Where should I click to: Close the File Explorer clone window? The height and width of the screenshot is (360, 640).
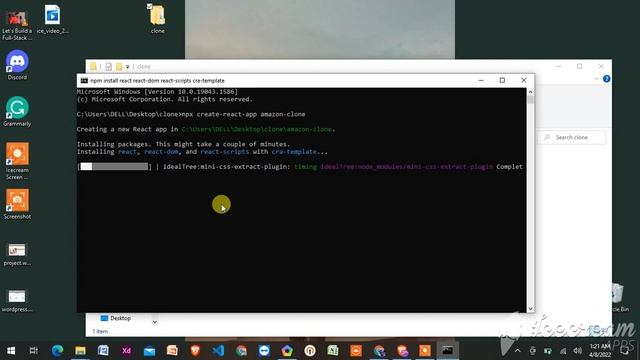(x=601, y=66)
